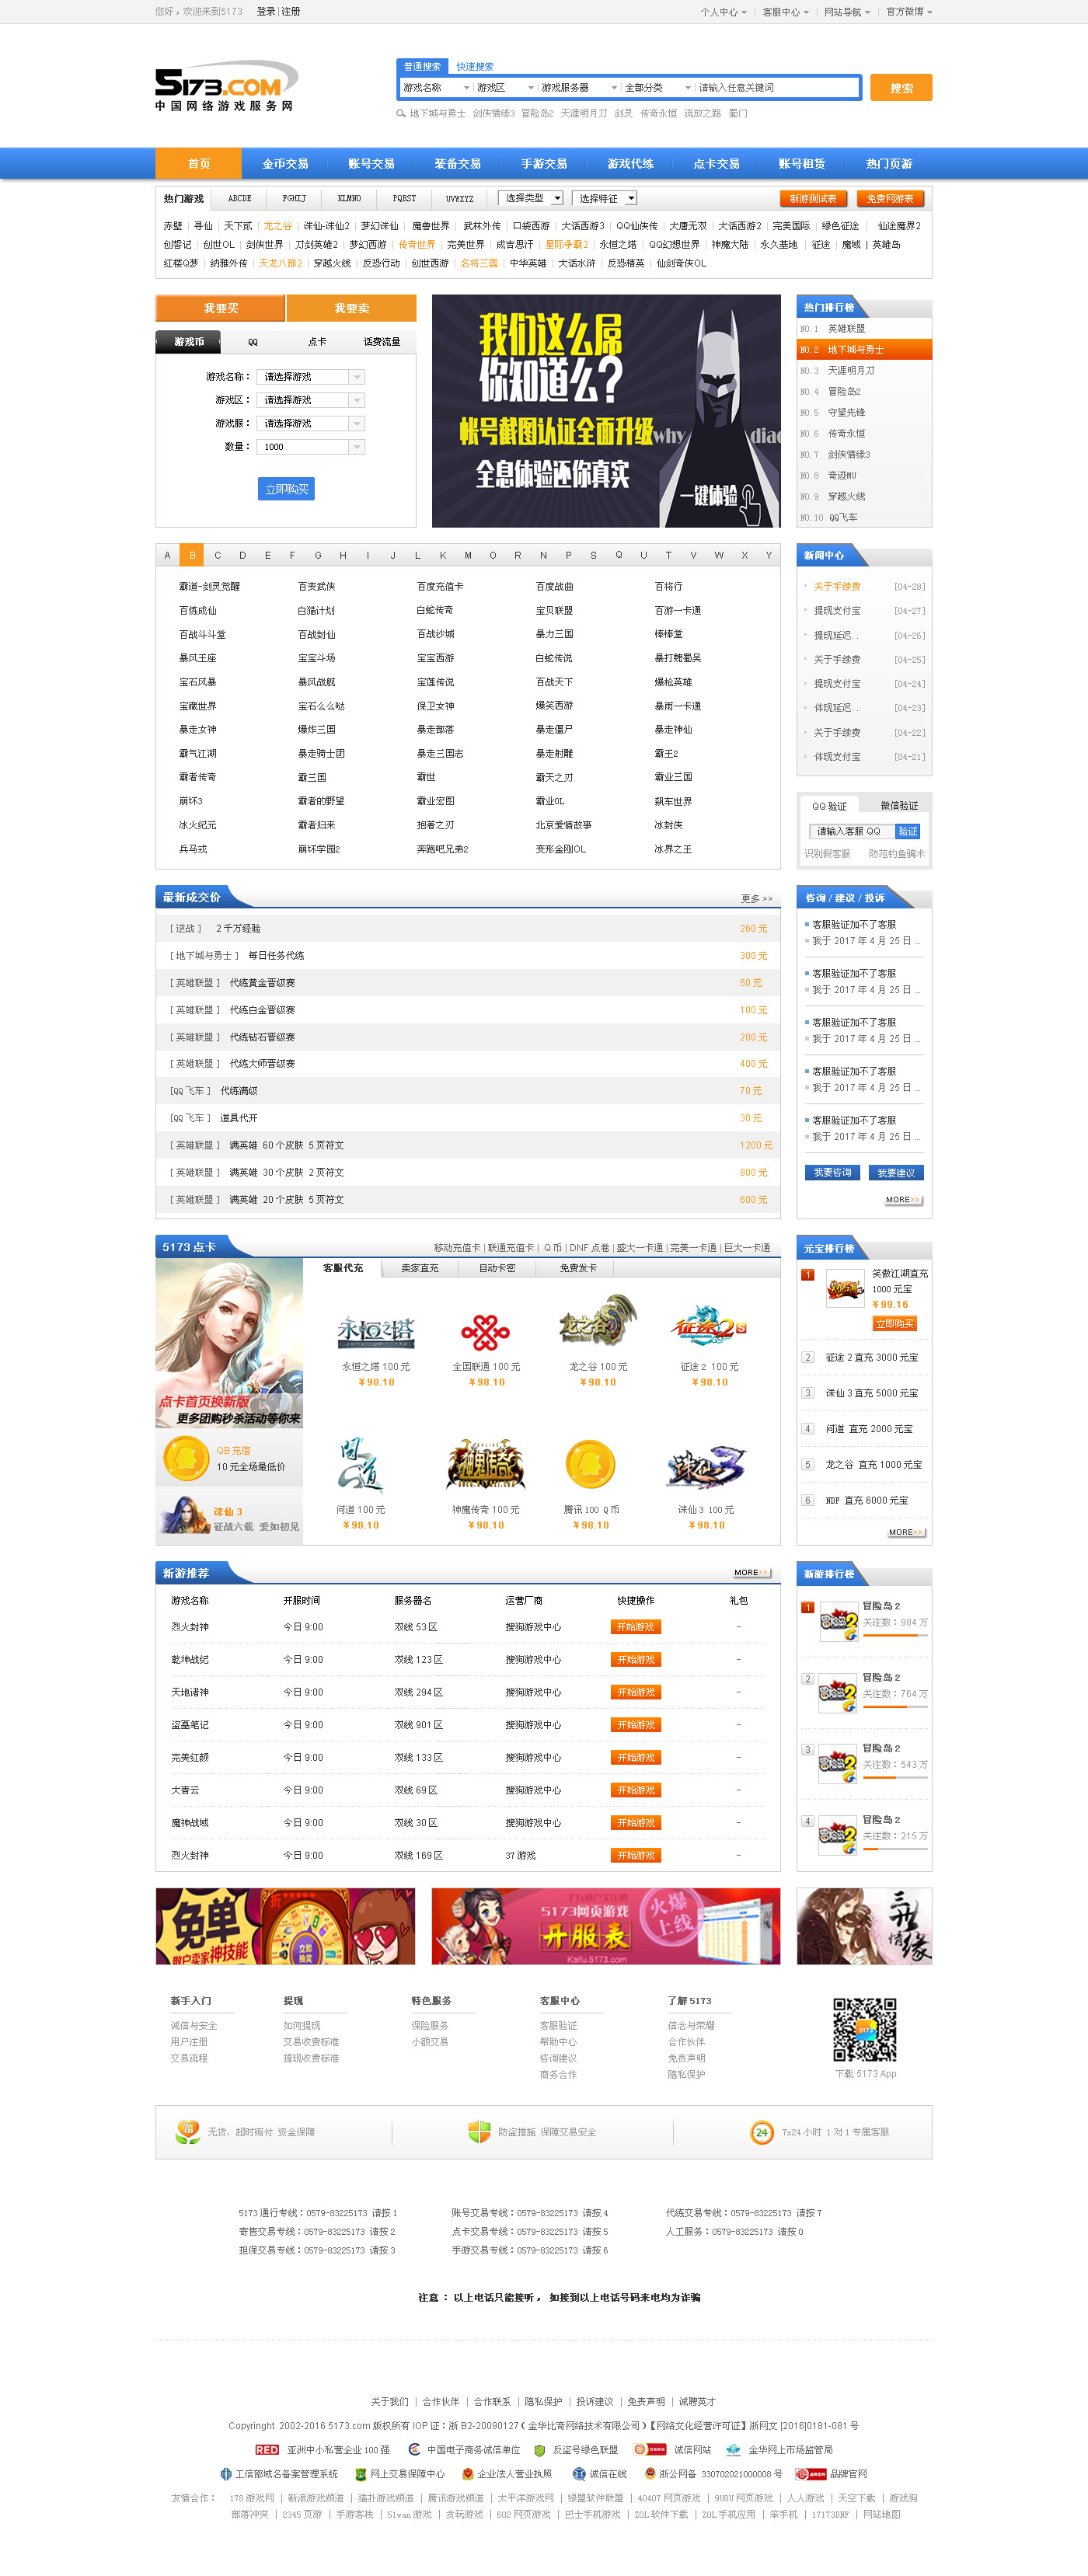Click the 诛仙3 100元 card icon
The image size is (1088, 2576).
706,1467
